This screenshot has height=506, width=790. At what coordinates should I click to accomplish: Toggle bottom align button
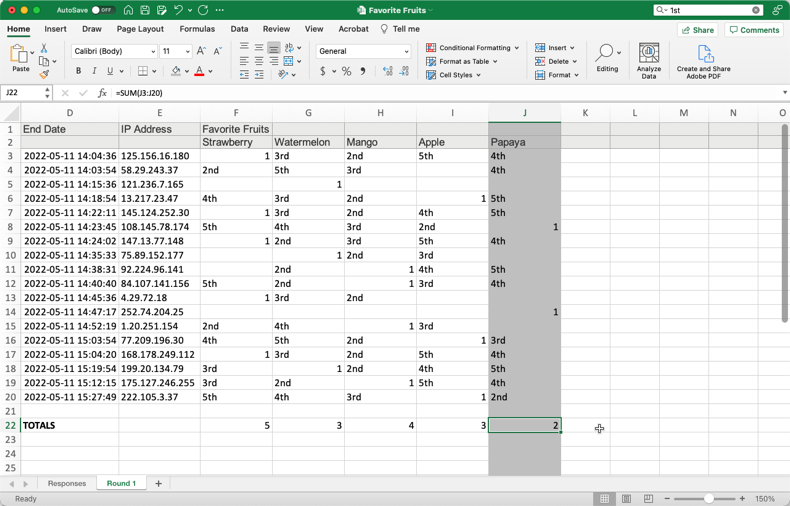[x=274, y=48]
